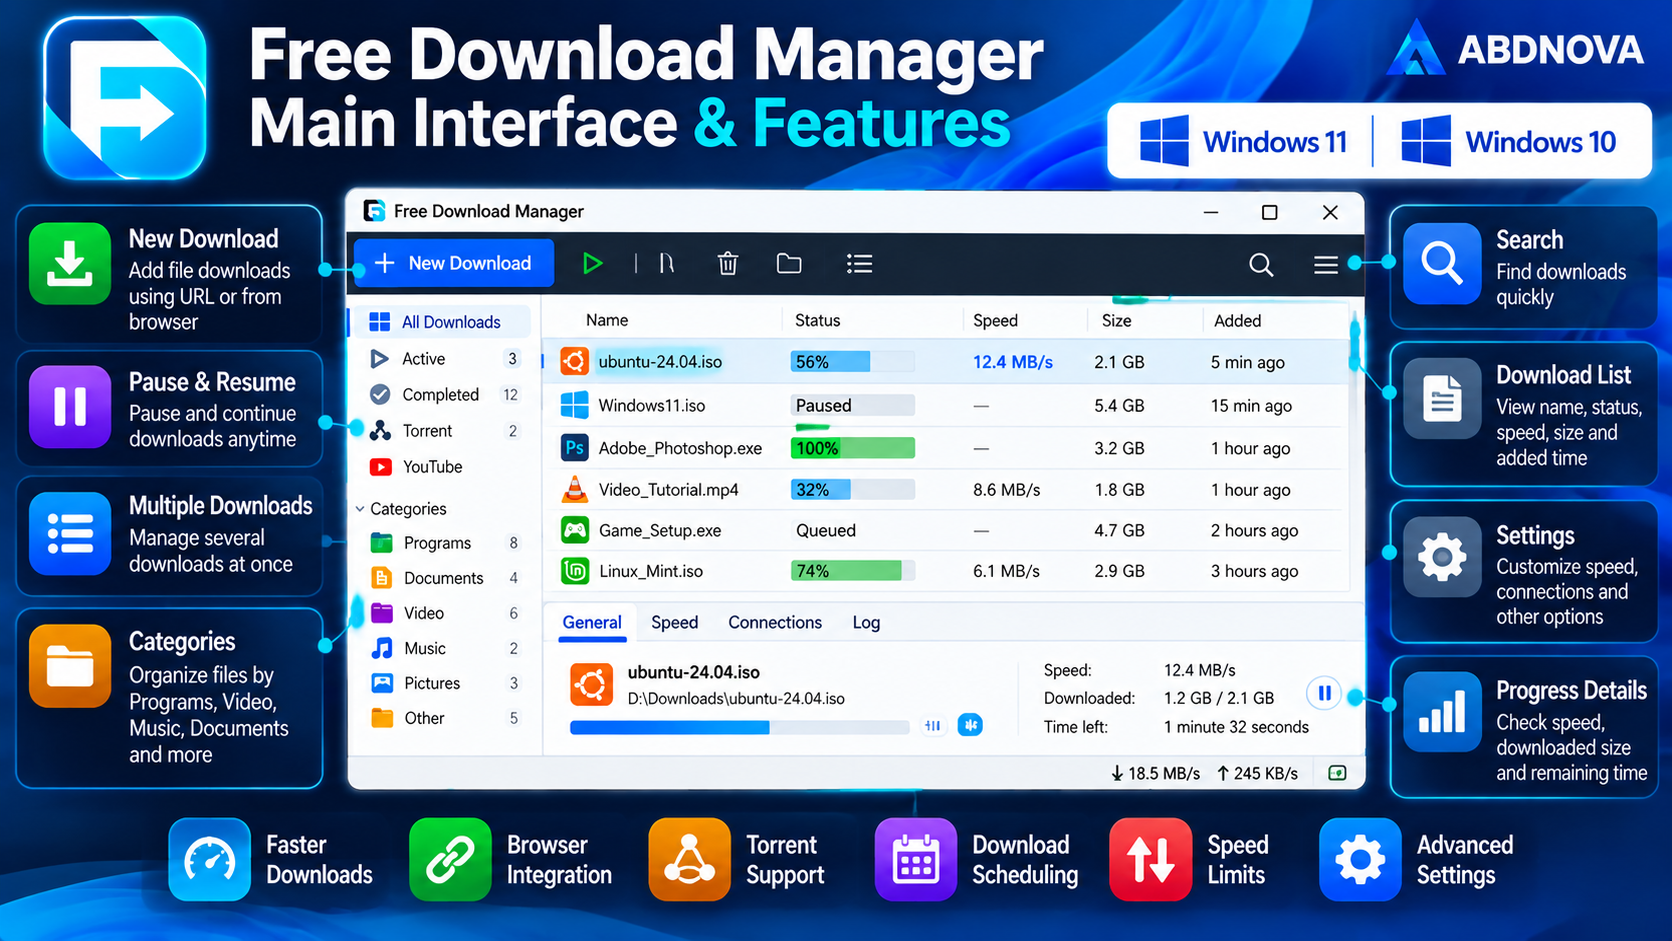Switch to the Log tab
The image size is (1672, 941).
pyautogui.click(x=866, y=622)
